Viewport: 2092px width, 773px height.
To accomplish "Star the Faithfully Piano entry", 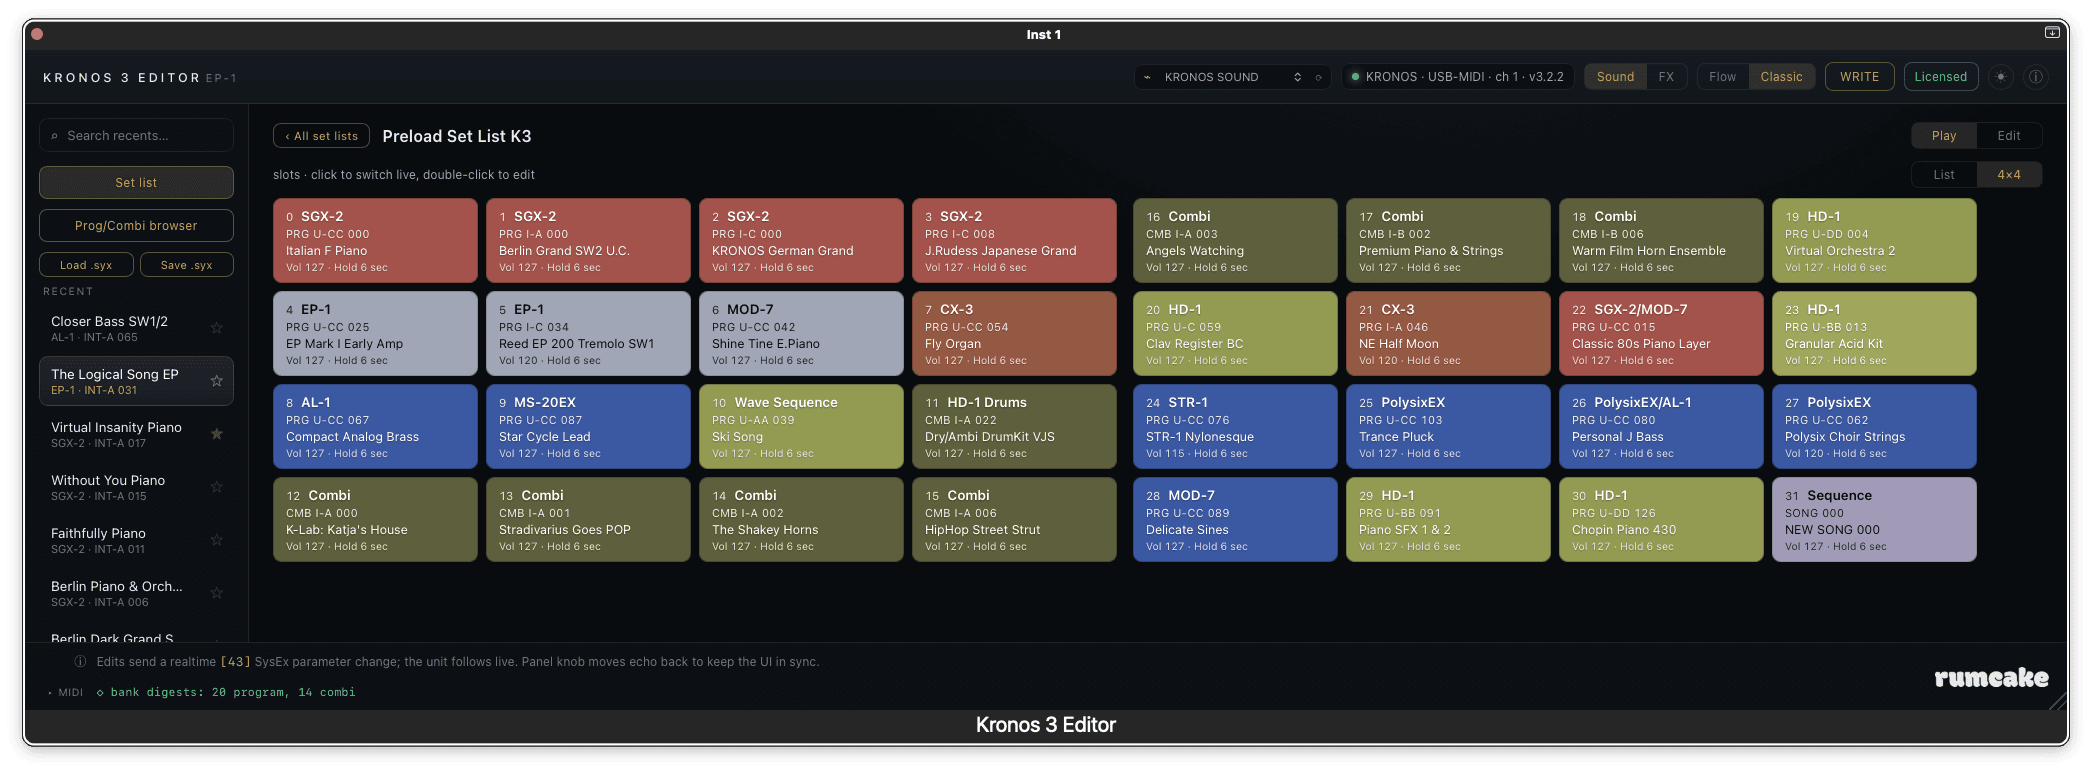I will (216, 540).
